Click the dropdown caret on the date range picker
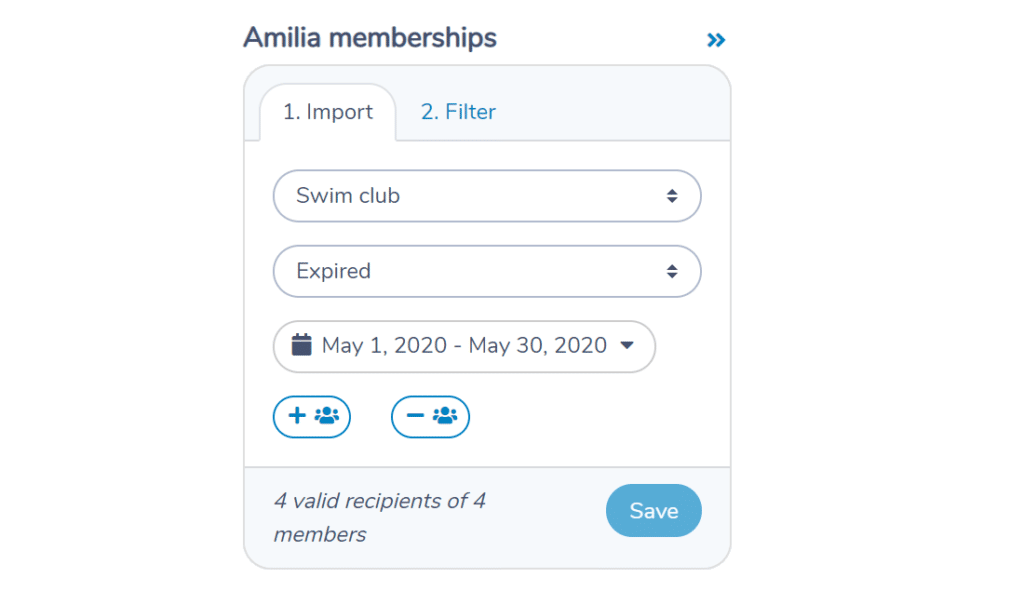The width and height of the screenshot is (1024, 591). 628,346
